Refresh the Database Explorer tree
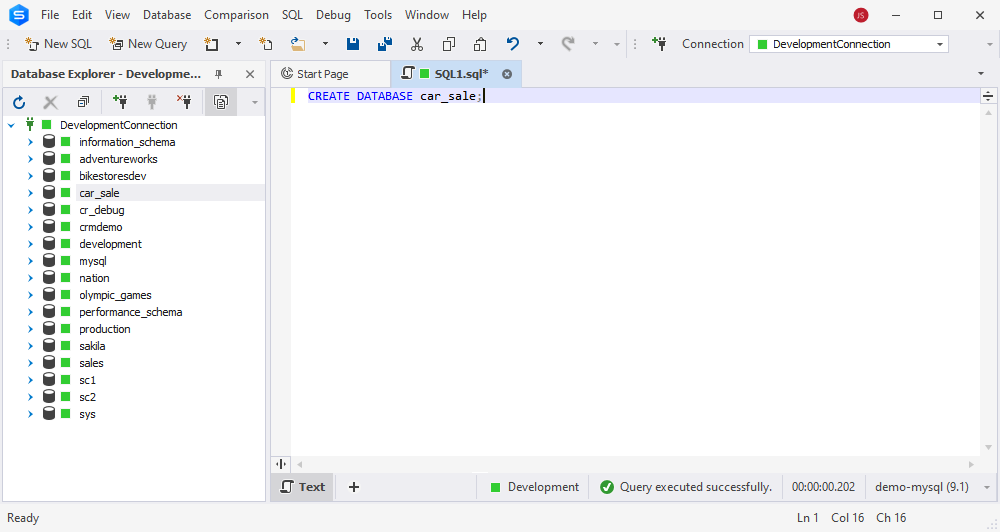Viewport: 1000px width, 532px height. pyautogui.click(x=19, y=102)
